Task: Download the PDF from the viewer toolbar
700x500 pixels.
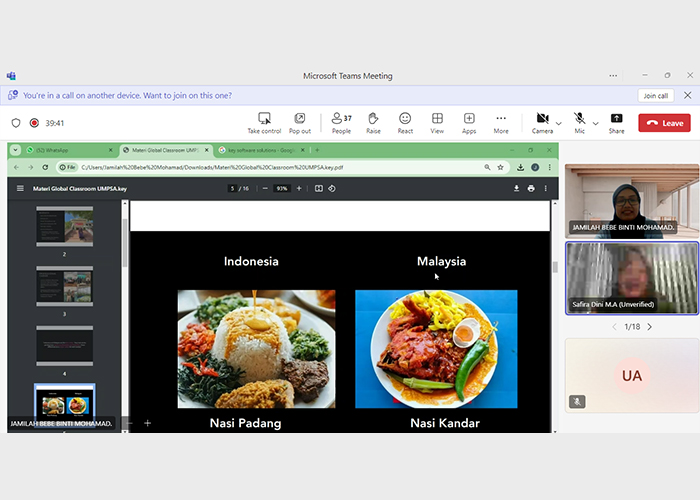Action: click(516, 188)
